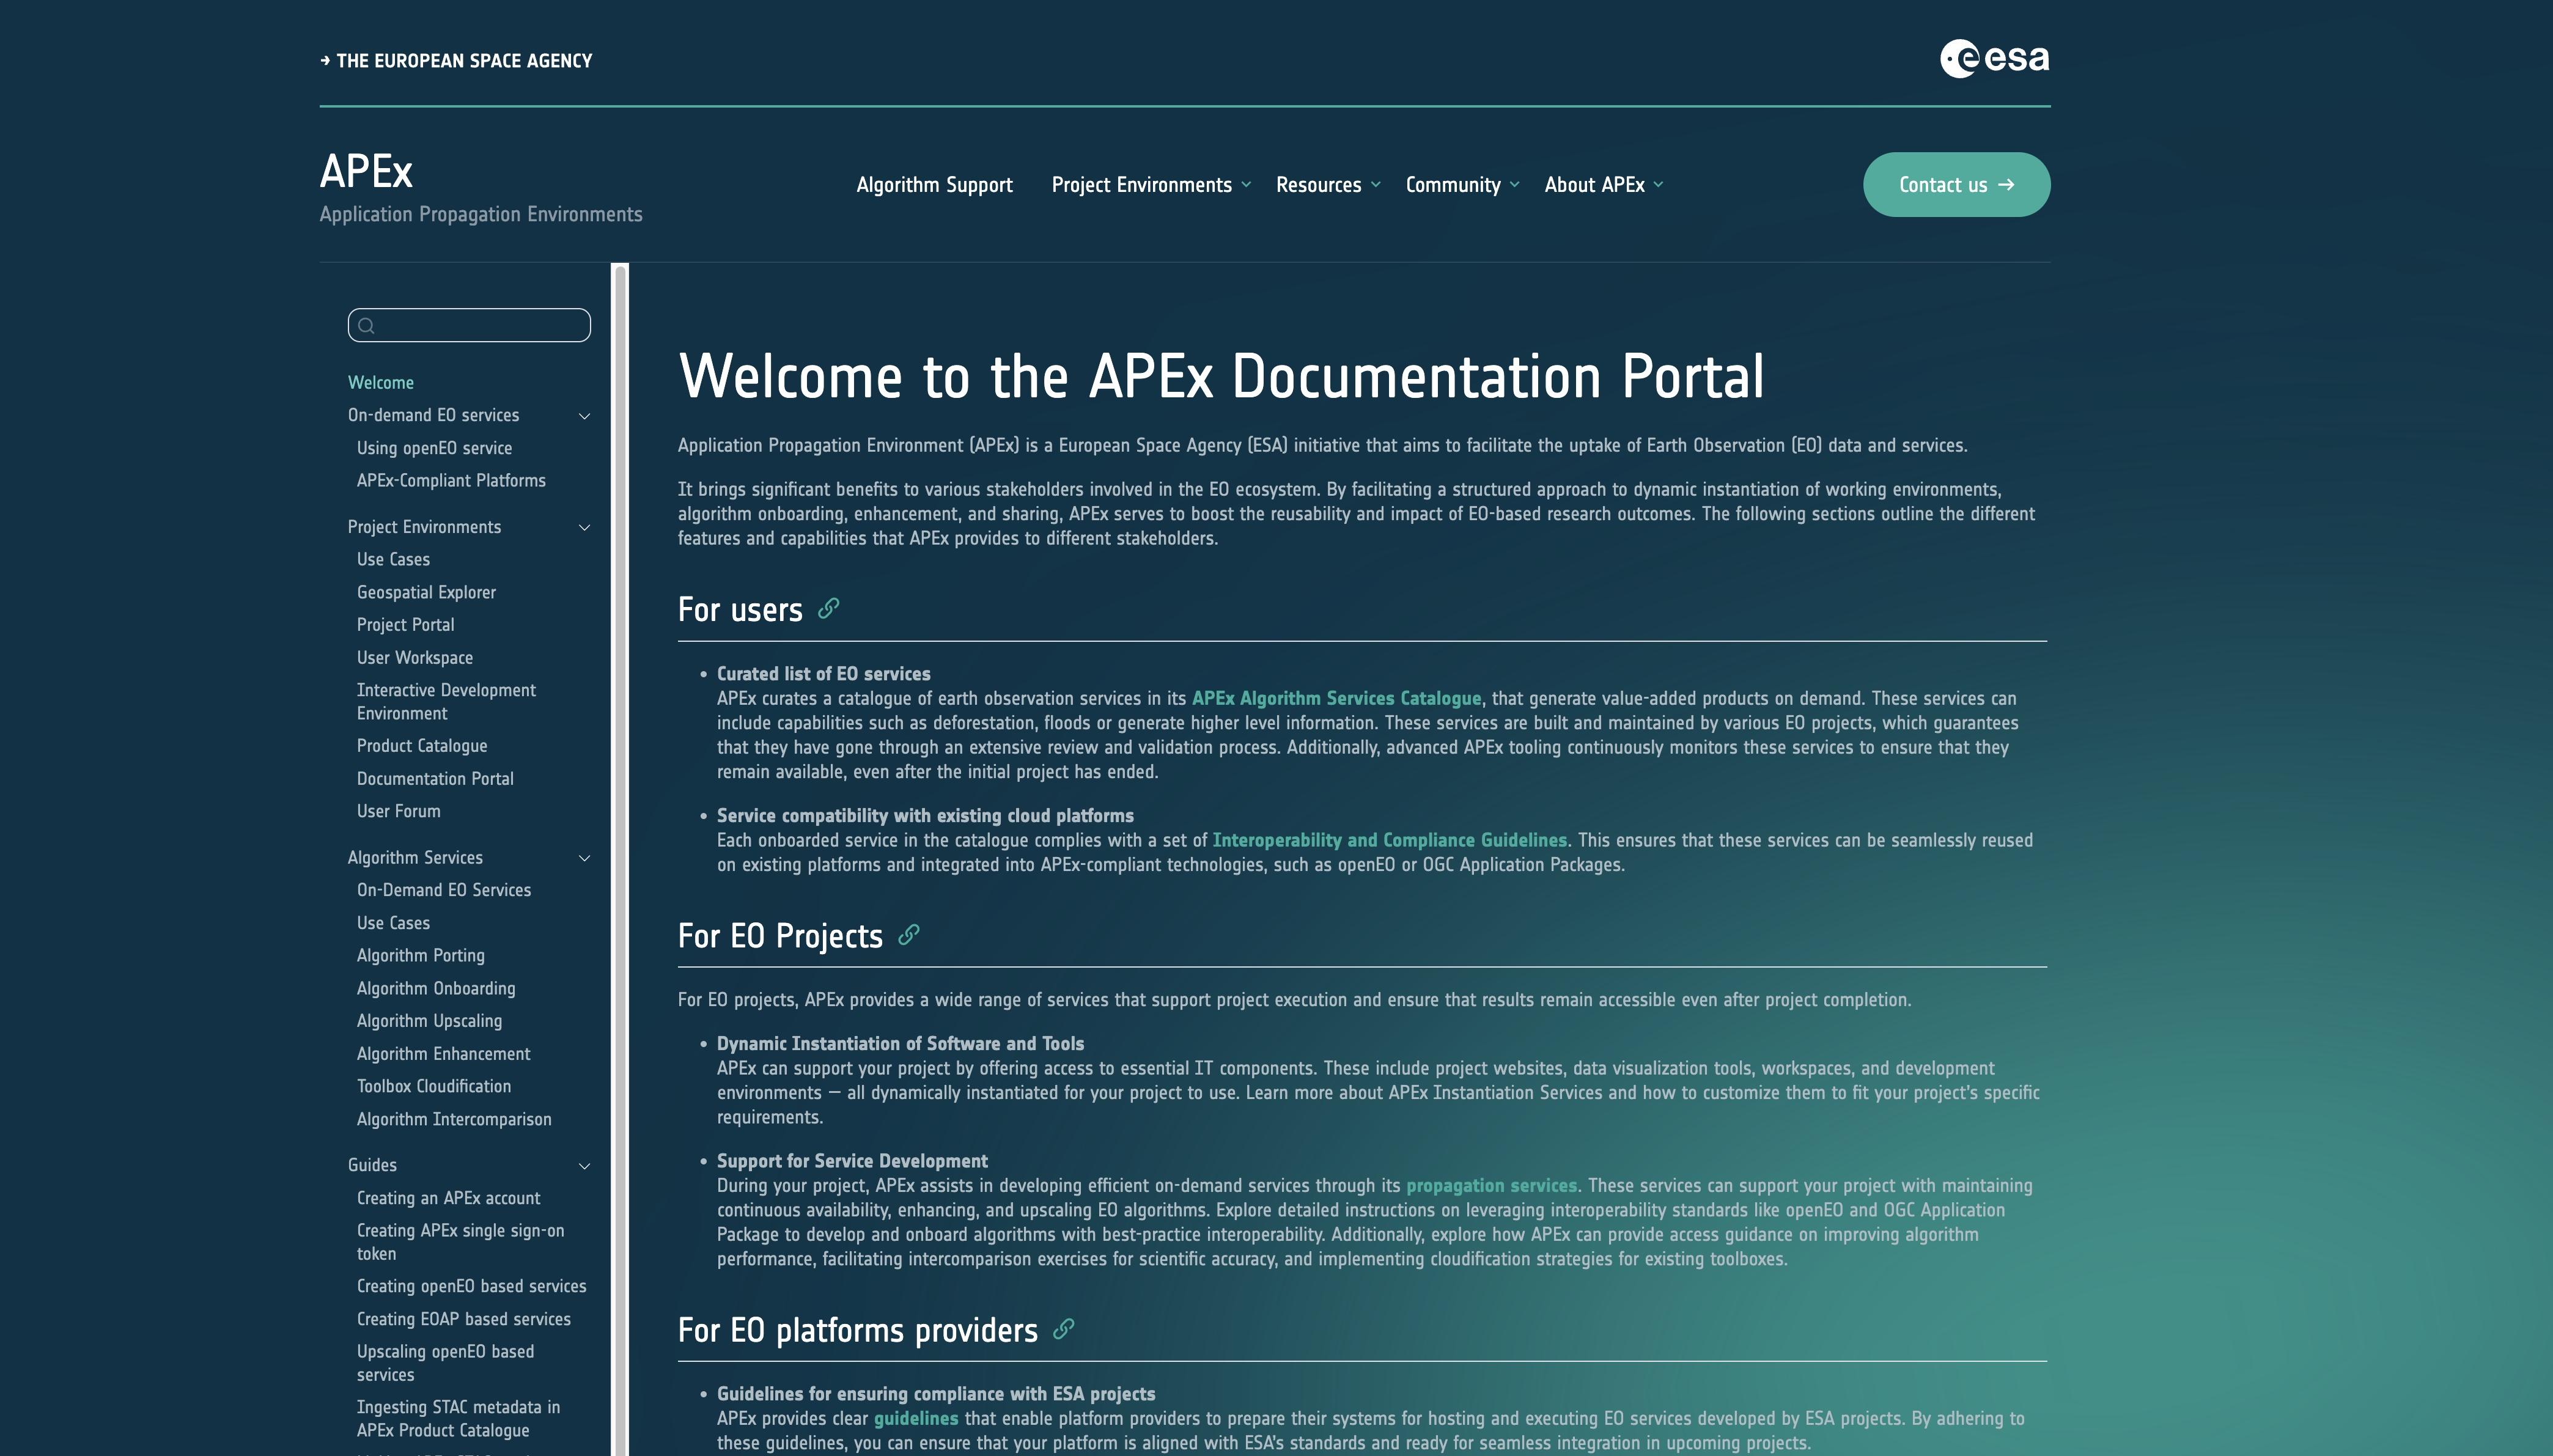
Task: Open Product Catalogue page
Action: (x=422, y=746)
